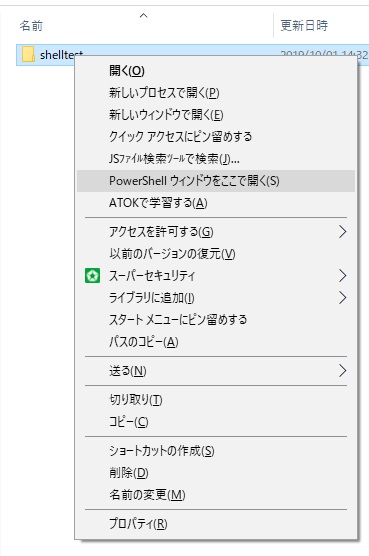Expand the 送る submenu arrow

(x=342, y=371)
